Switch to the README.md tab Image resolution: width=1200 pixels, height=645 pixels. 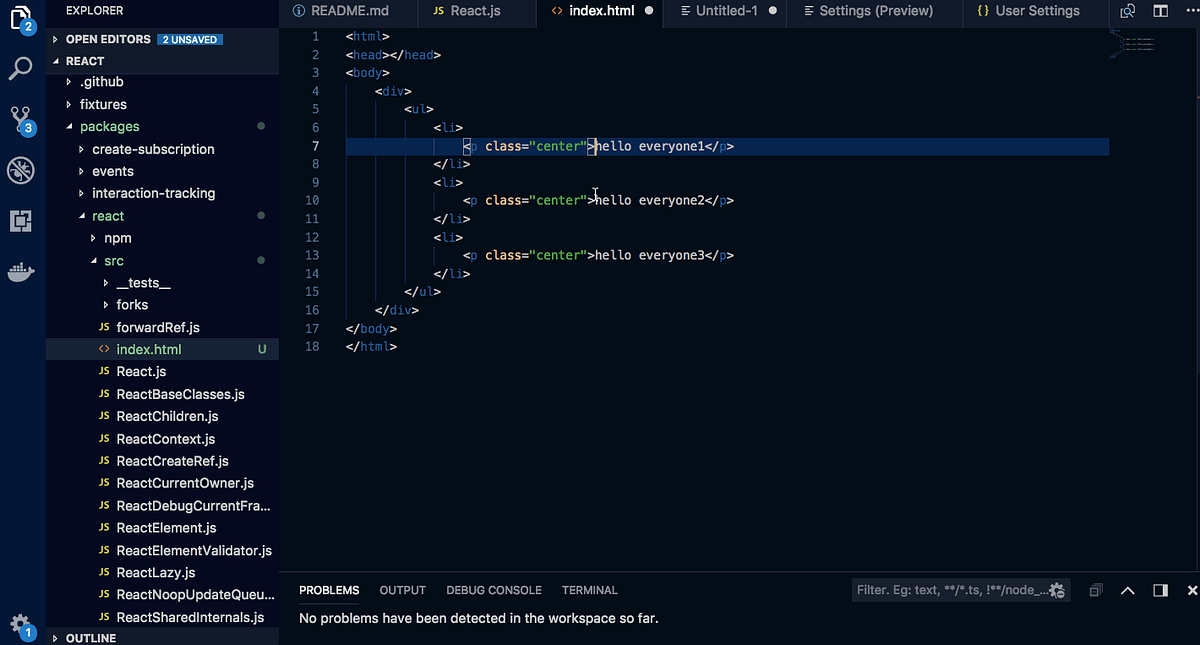click(x=348, y=13)
